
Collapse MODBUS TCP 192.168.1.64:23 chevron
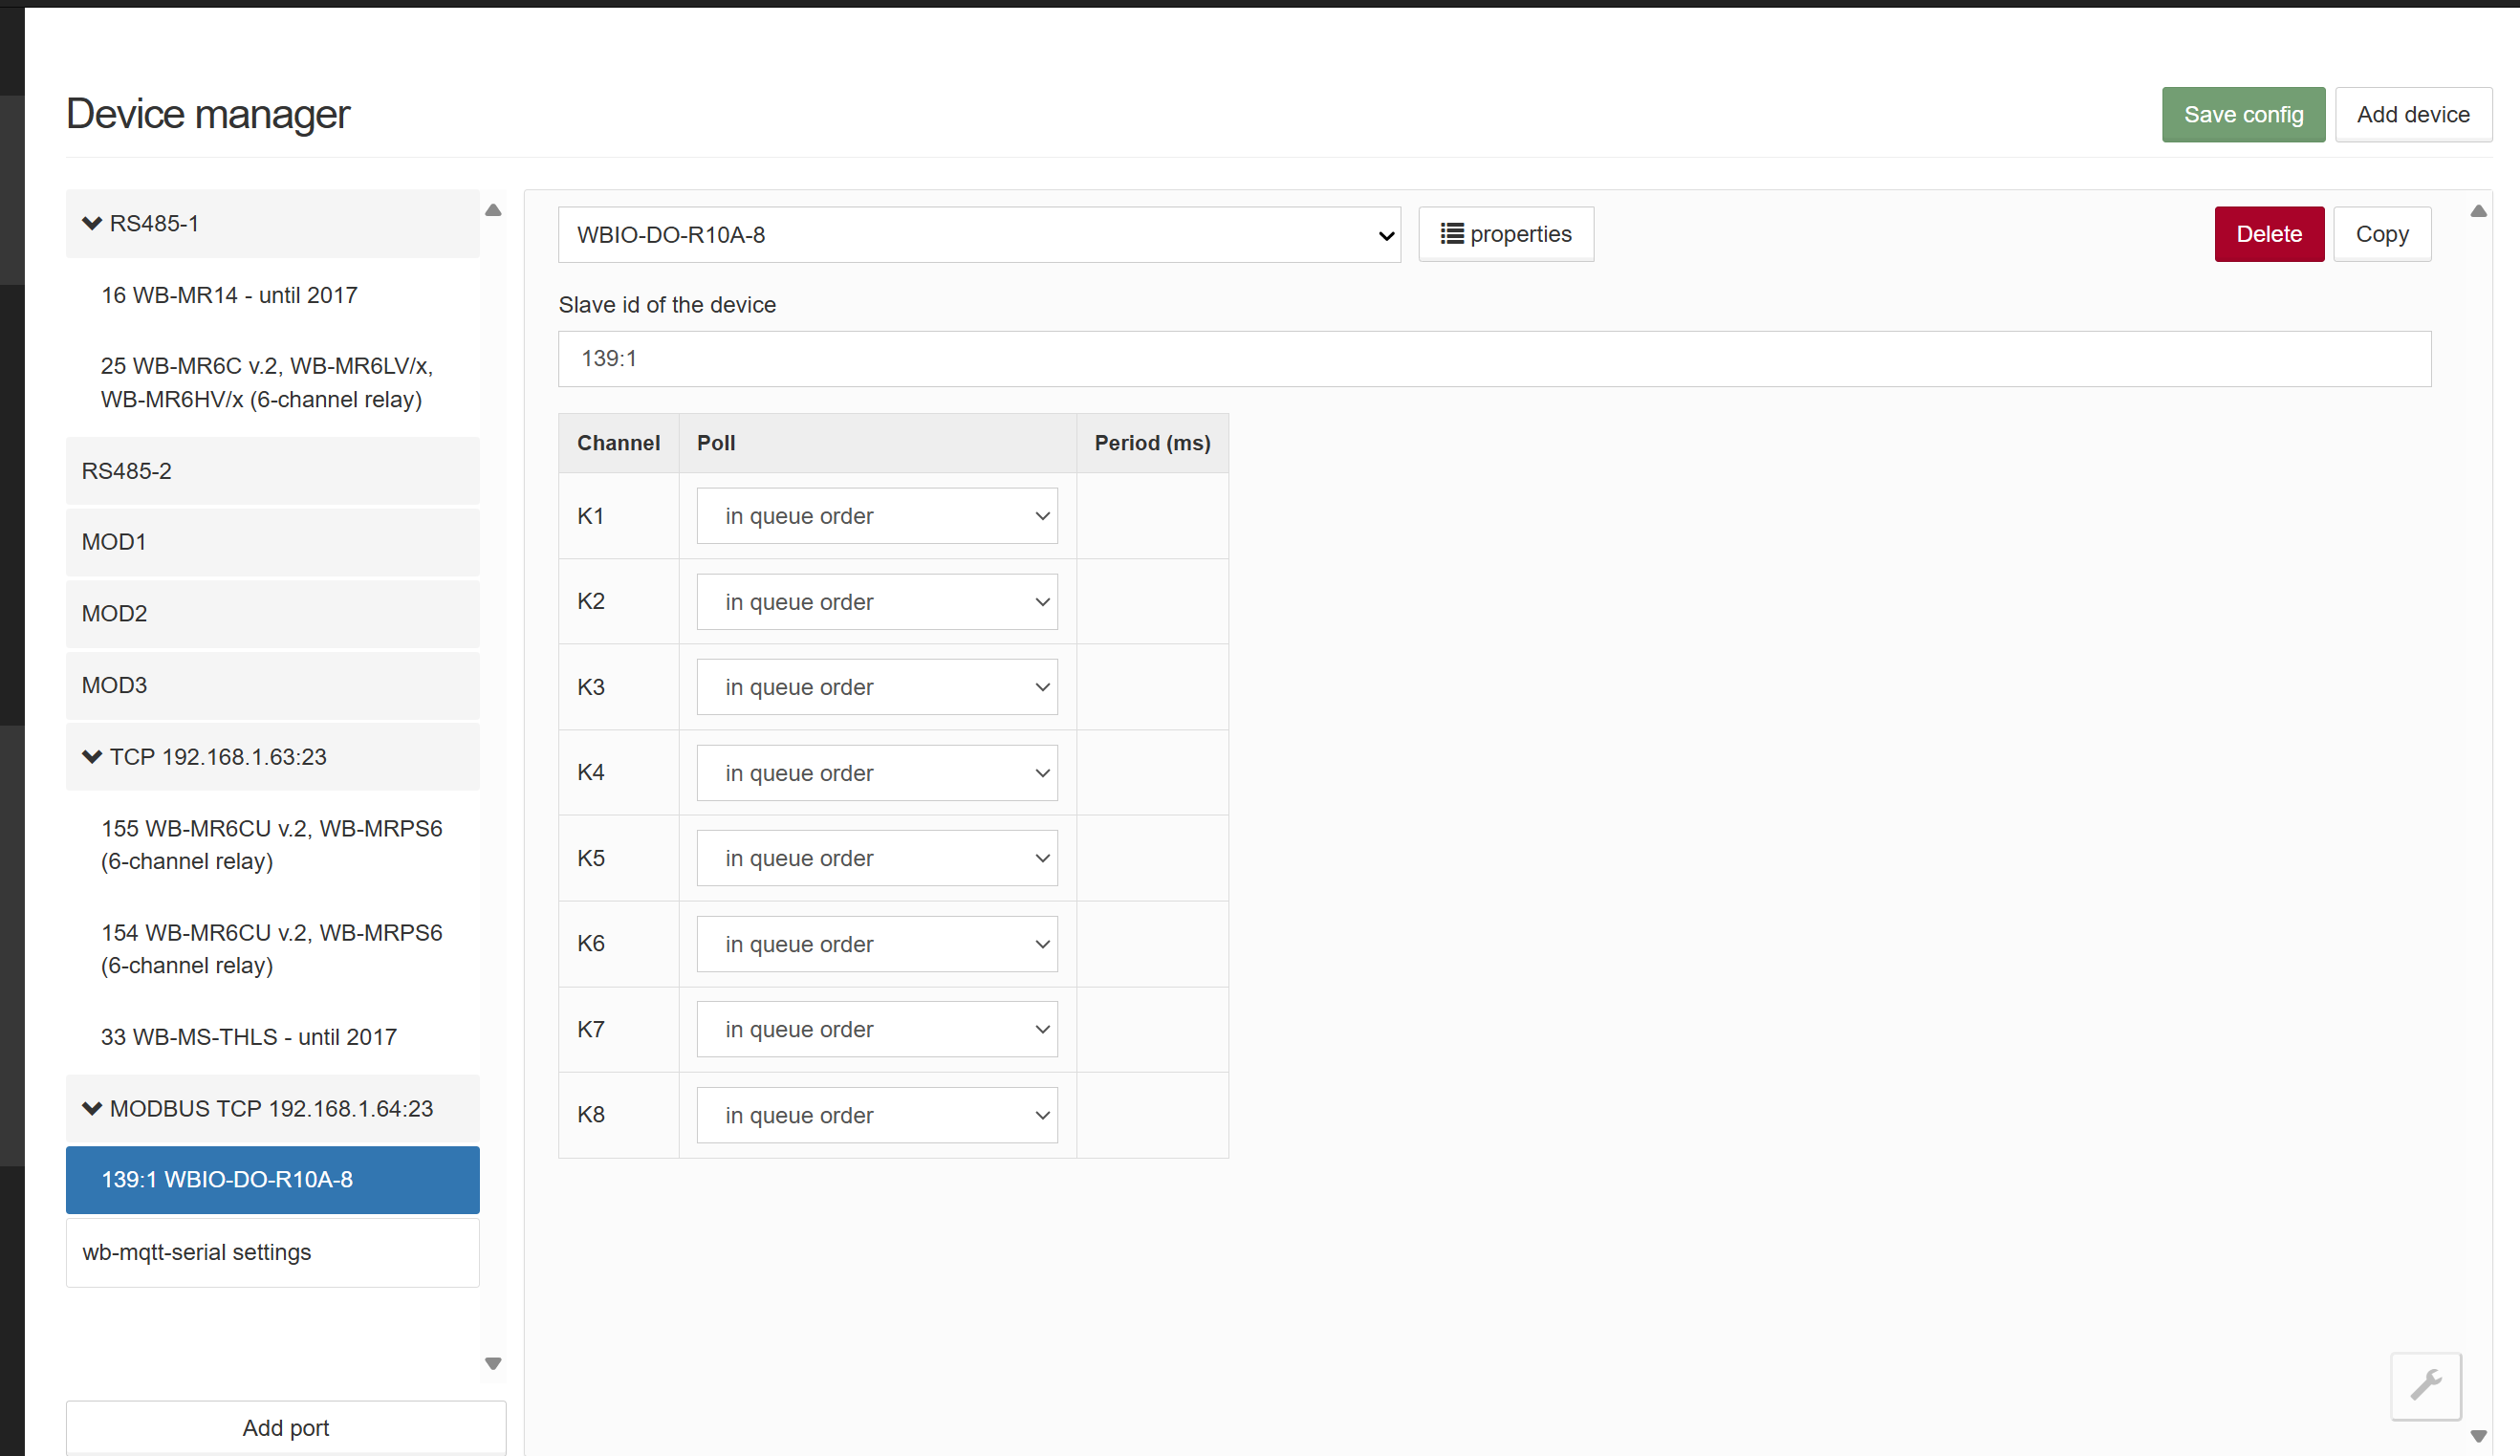coord(92,1108)
